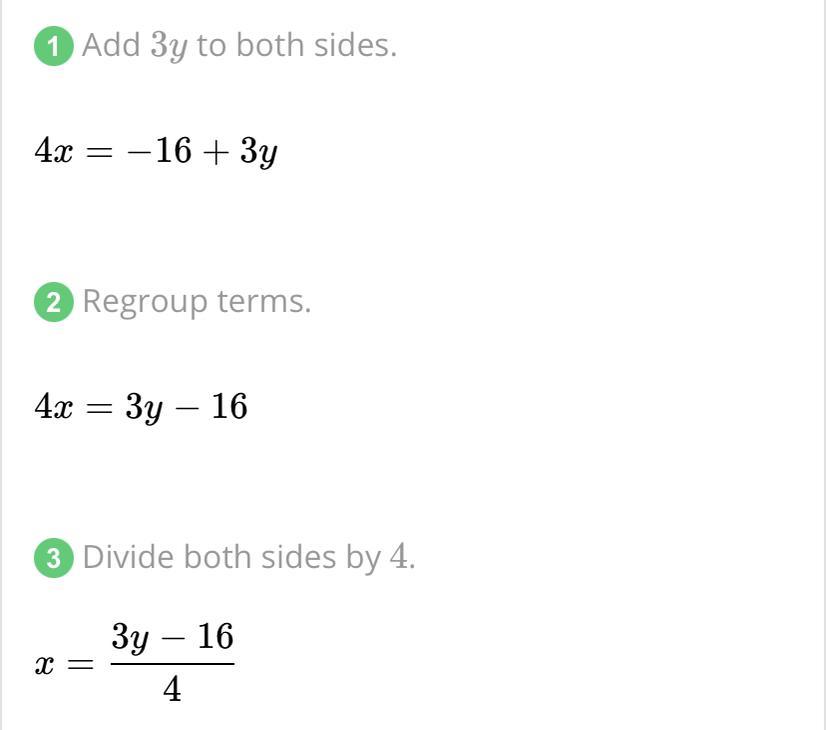Select the equation 4x = −16 + 3y

[x=156, y=152]
